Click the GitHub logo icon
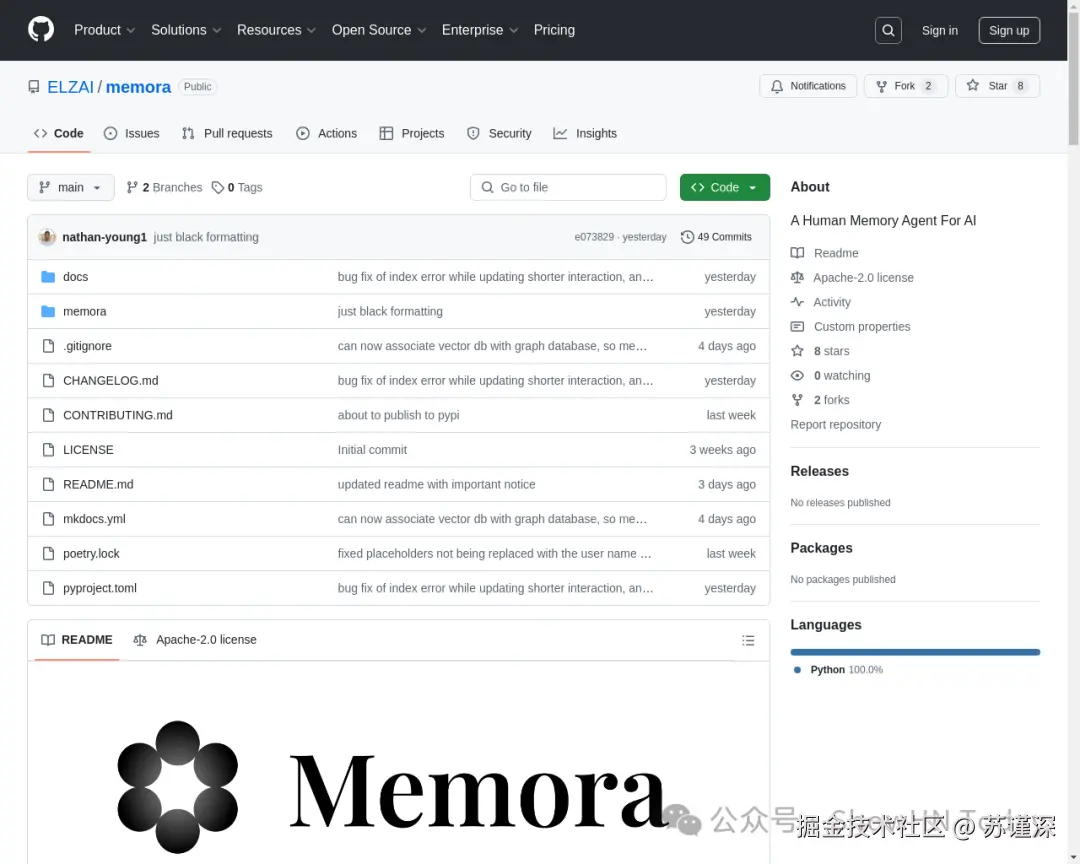The height and width of the screenshot is (864, 1080). coord(41,30)
